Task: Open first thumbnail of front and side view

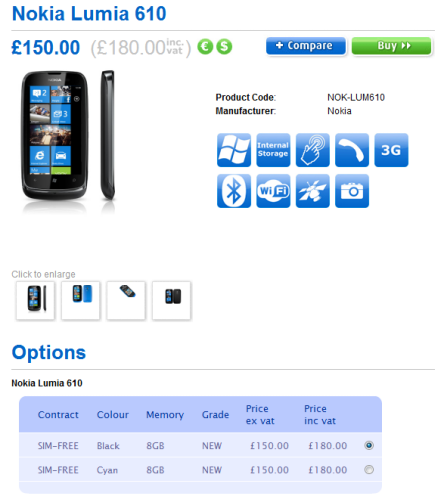Action: pyautogui.click(x=35, y=300)
